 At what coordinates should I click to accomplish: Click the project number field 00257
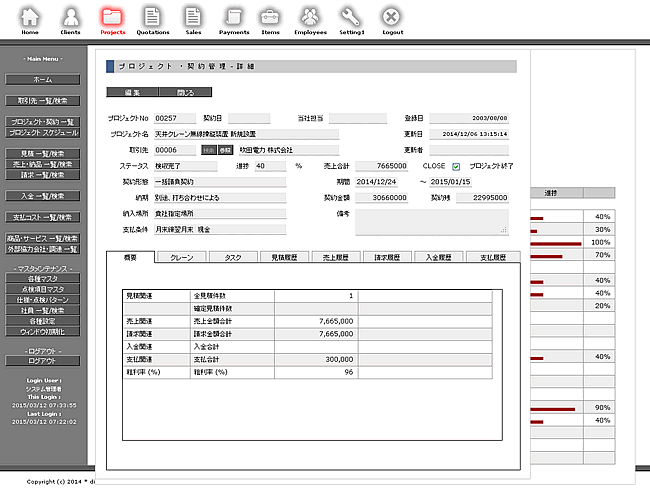tap(175, 119)
